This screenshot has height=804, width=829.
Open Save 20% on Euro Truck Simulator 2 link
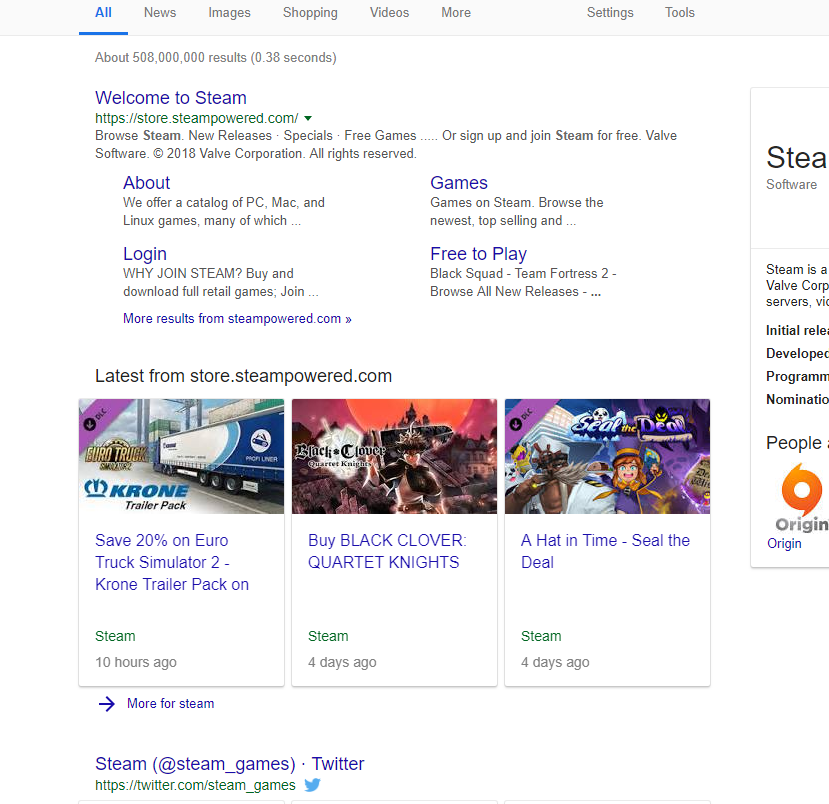[172, 562]
